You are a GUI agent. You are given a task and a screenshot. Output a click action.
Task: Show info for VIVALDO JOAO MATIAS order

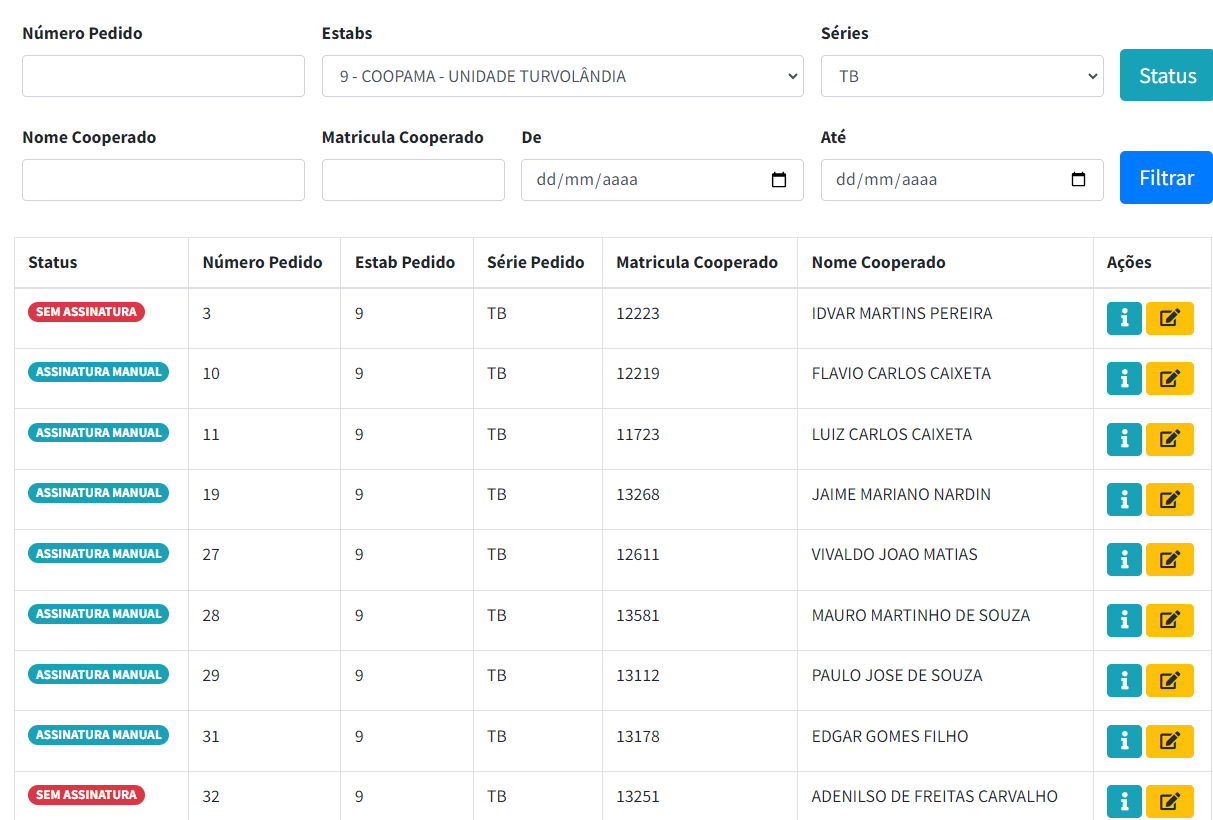(1124, 560)
